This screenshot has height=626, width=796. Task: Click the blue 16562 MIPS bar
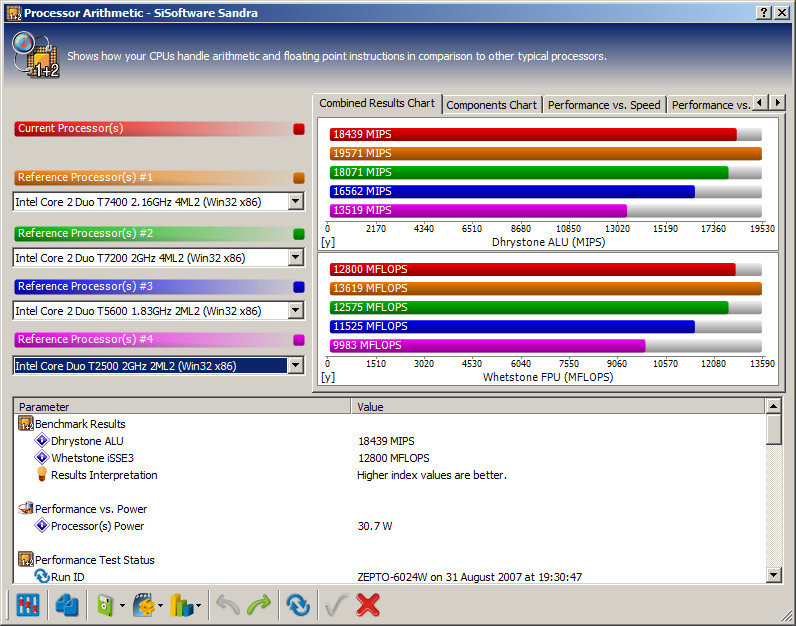[x=512, y=191]
